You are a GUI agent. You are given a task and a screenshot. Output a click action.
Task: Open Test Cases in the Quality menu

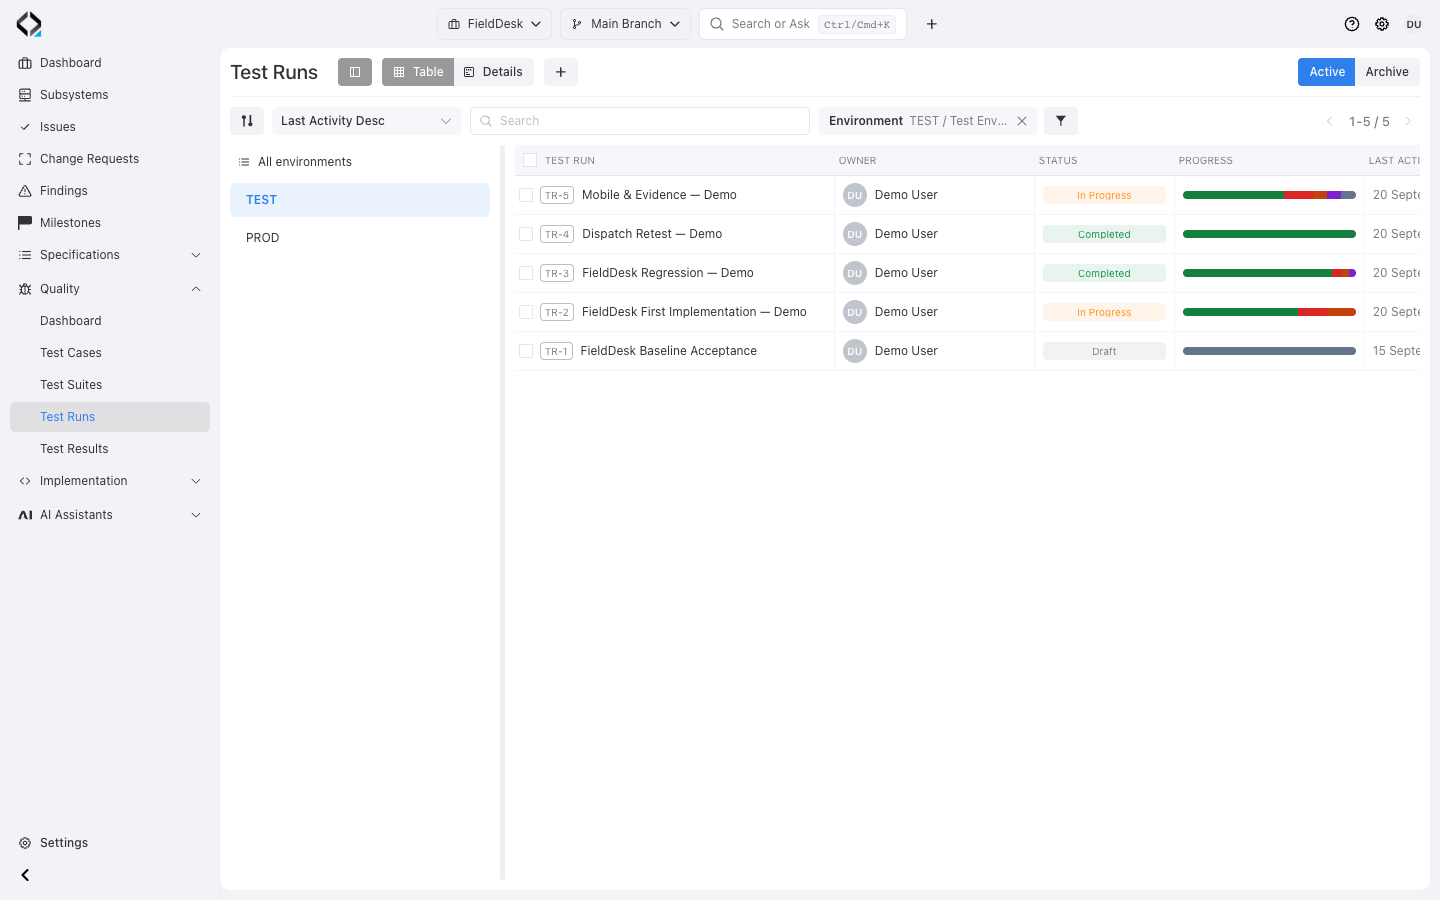pos(110,353)
